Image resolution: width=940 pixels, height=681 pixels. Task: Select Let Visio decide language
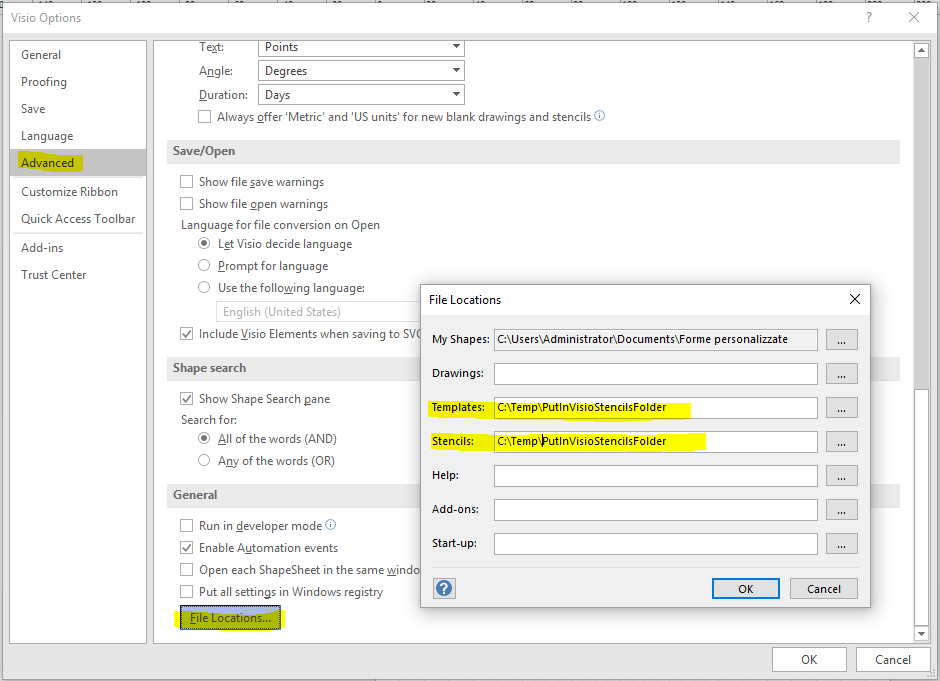tap(204, 243)
